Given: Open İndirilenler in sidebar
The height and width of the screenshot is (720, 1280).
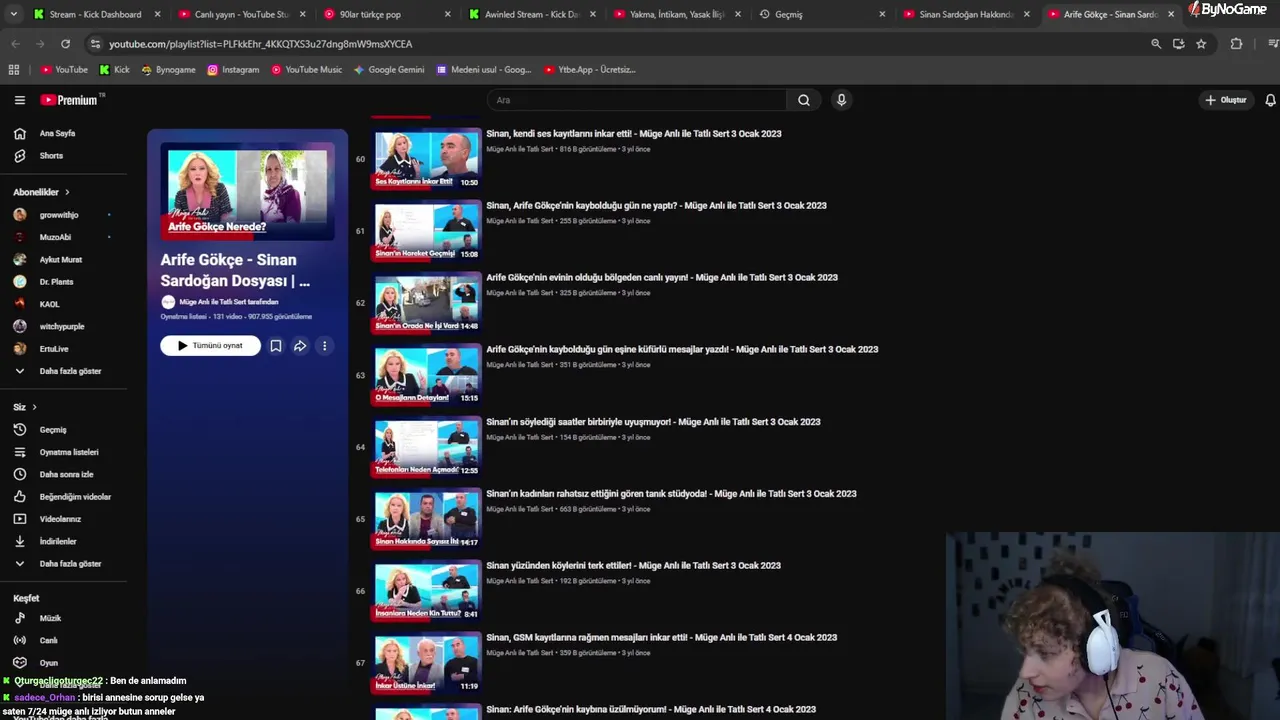Looking at the screenshot, I should 58,541.
